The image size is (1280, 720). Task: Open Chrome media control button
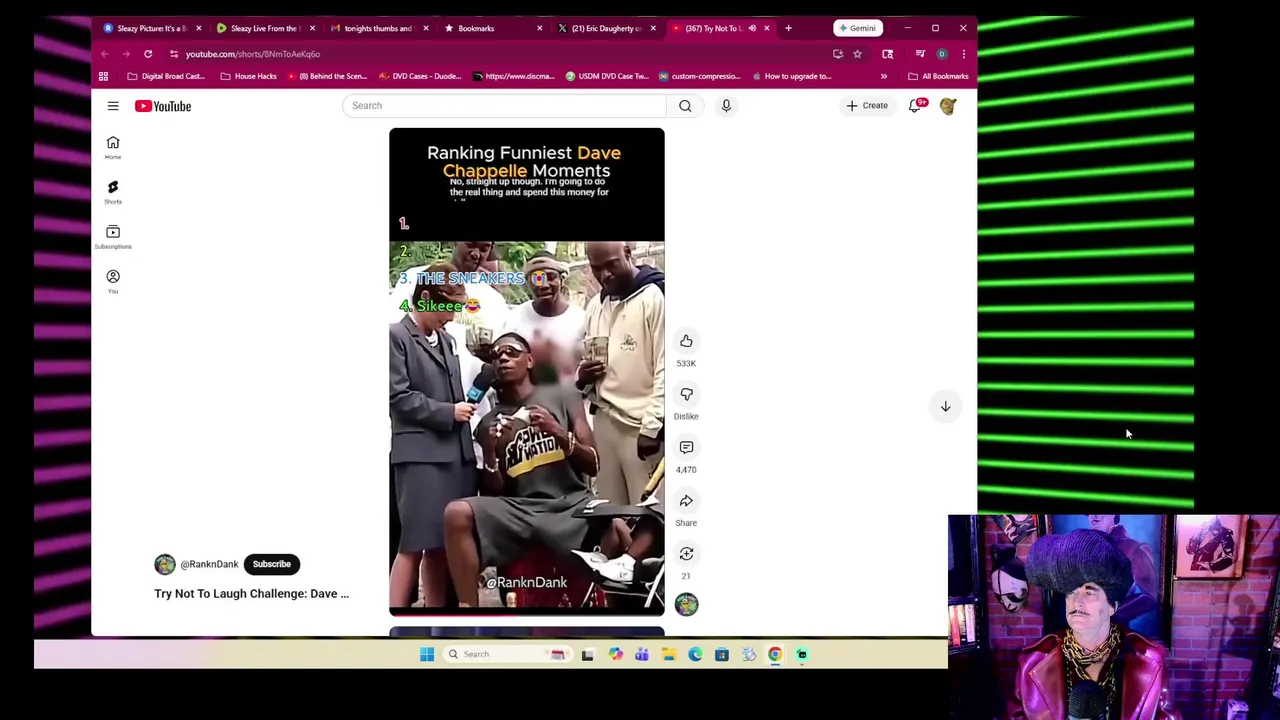coord(919,54)
